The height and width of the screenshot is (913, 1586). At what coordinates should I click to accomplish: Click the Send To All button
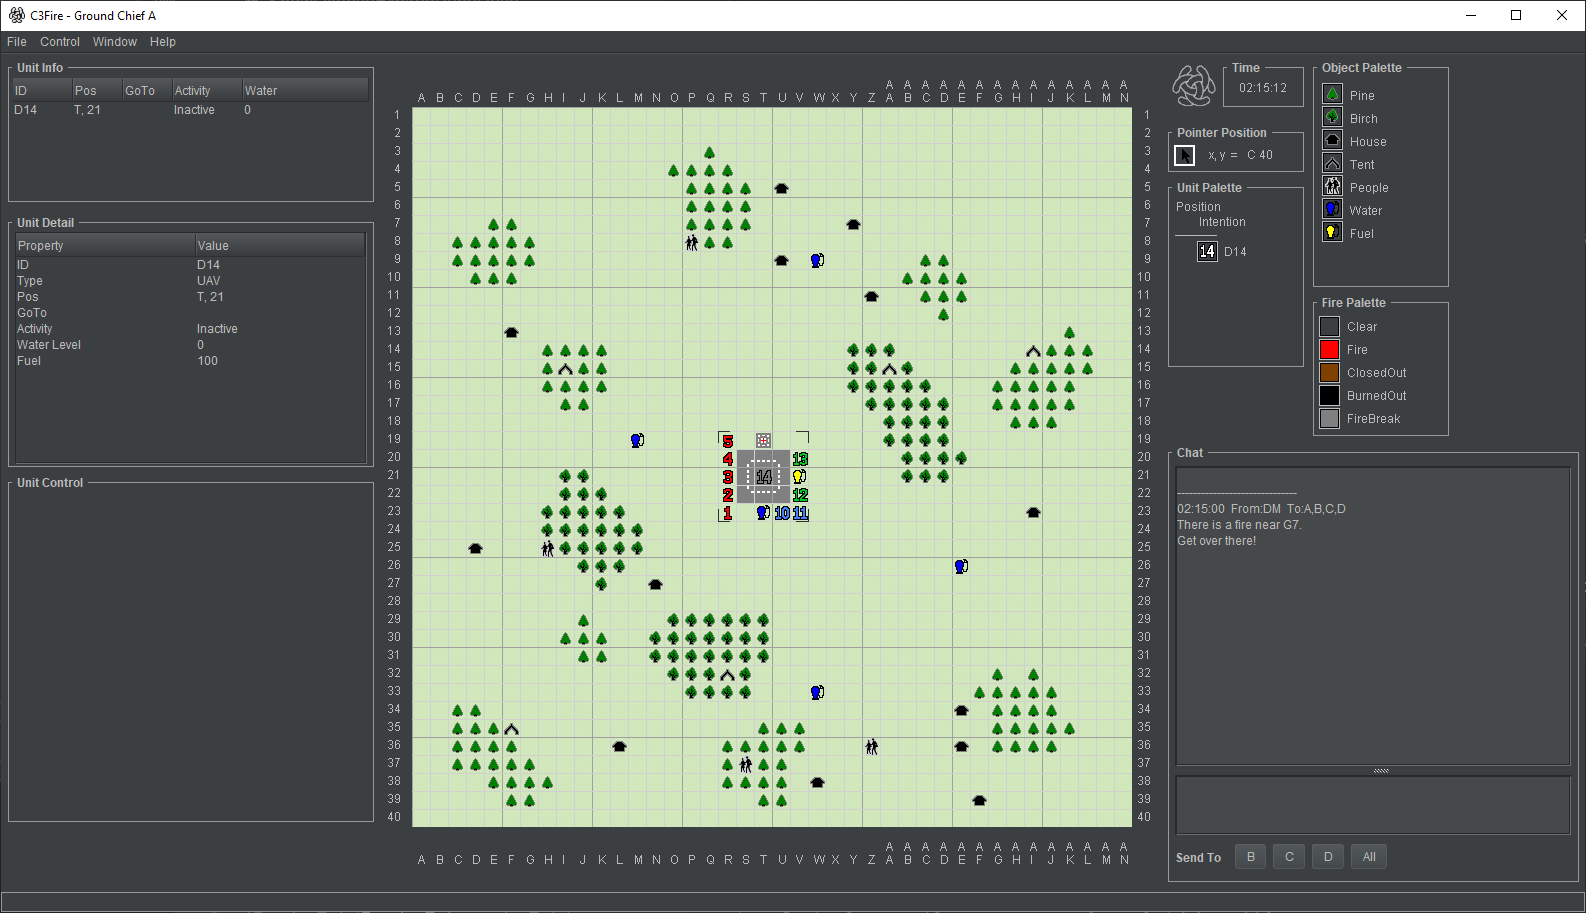coord(1369,857)
